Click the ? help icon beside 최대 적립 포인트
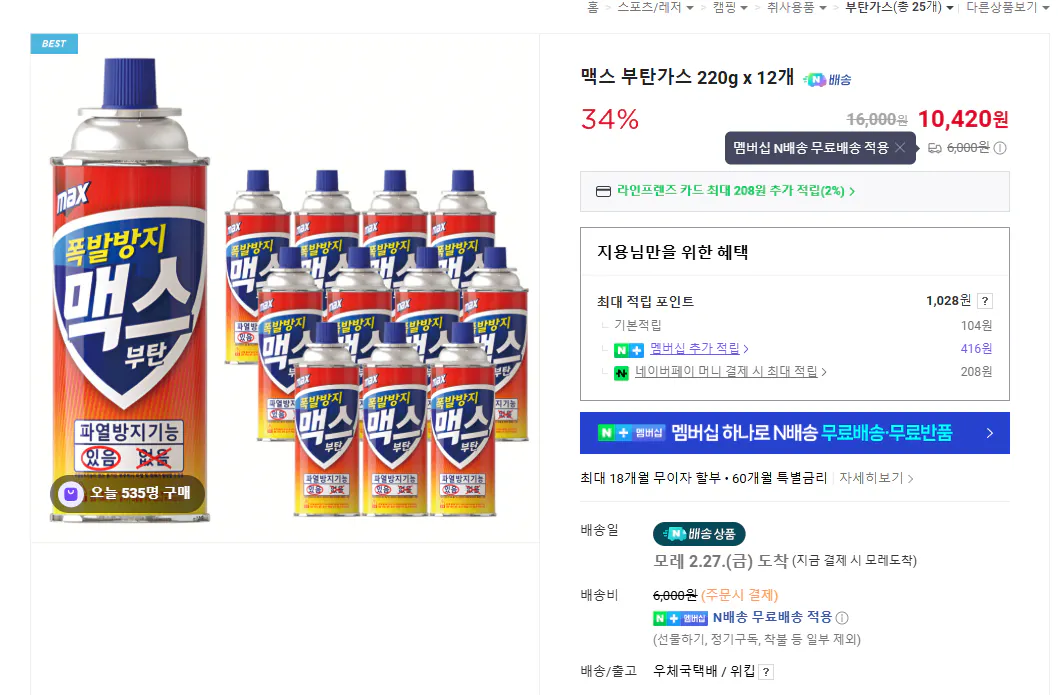1058x695 pixels. 985,300
